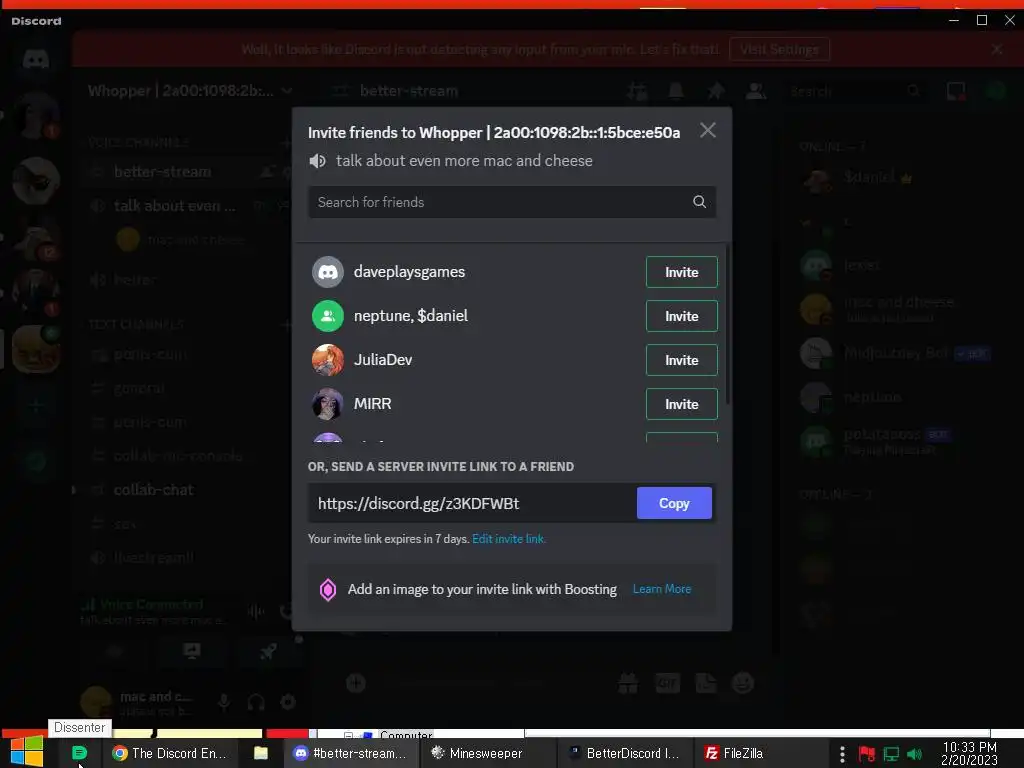Invite MIRR to the server

pos(681,404)
